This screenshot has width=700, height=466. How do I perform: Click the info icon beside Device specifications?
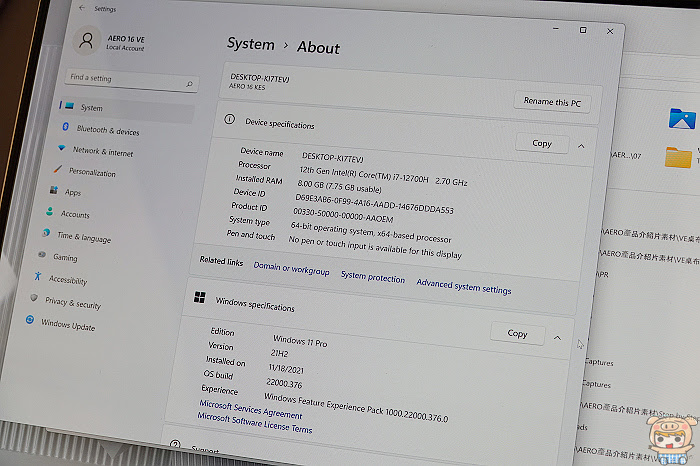coord(229,119)
